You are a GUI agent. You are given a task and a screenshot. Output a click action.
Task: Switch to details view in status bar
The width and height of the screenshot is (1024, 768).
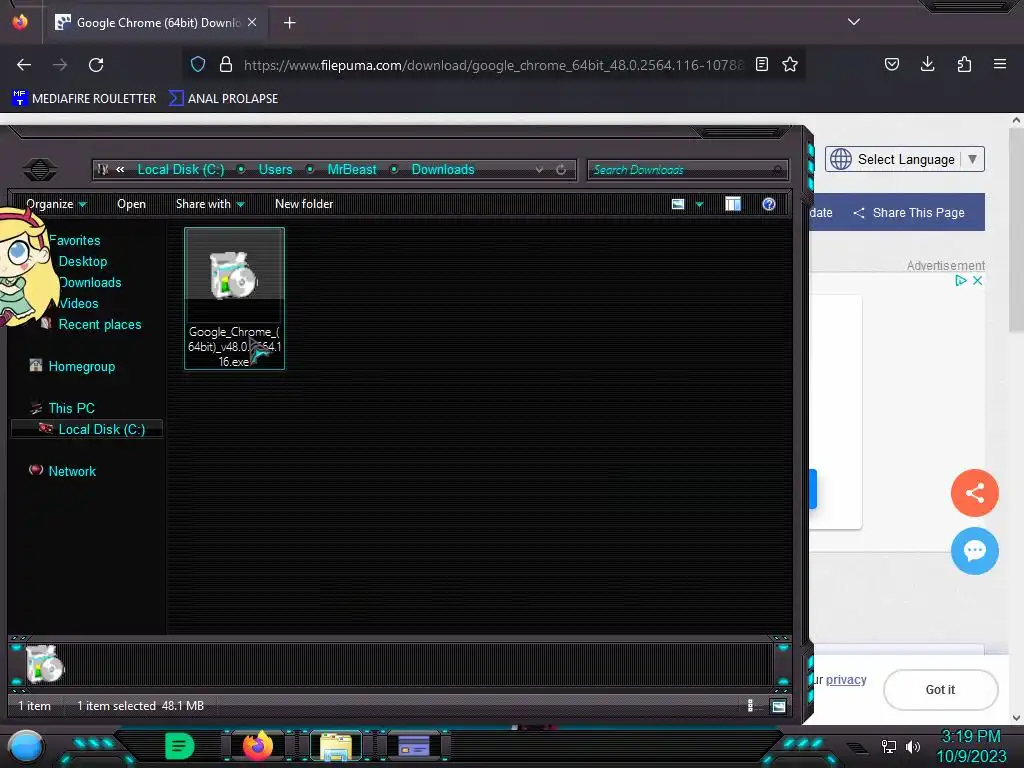[750, 705]
